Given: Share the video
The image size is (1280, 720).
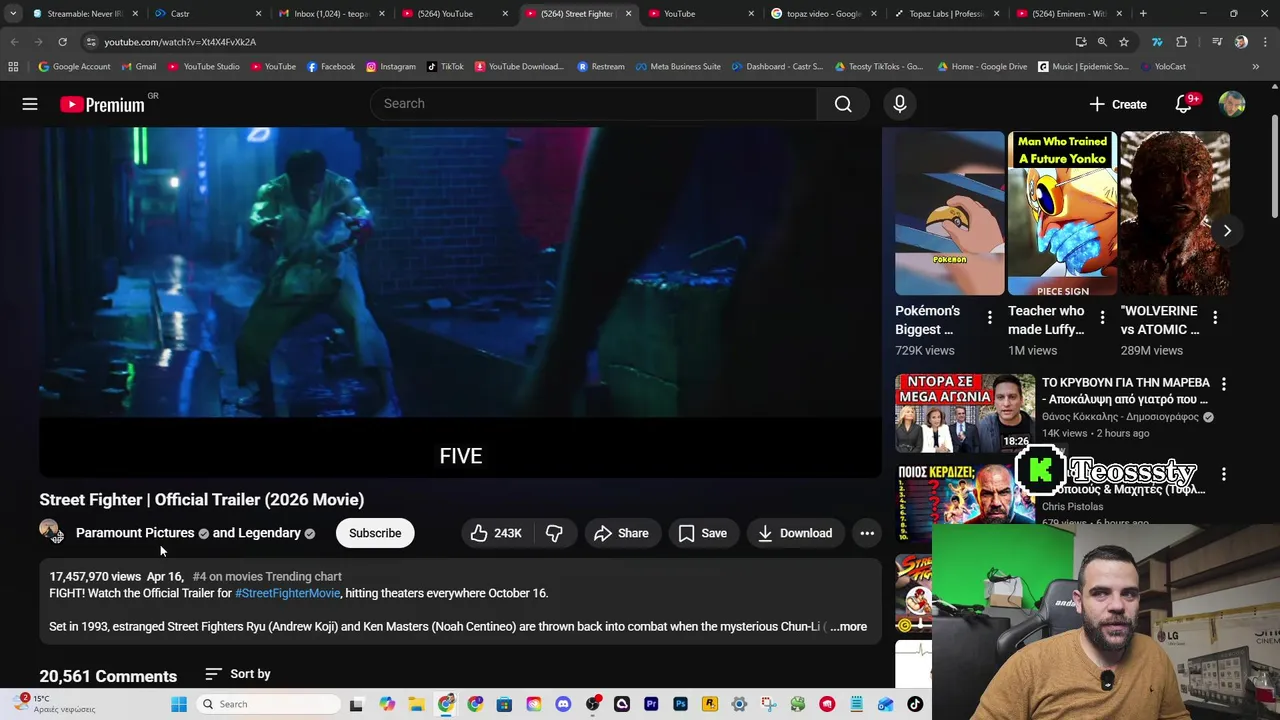Looking at the screenshot, I should (621, 533).
